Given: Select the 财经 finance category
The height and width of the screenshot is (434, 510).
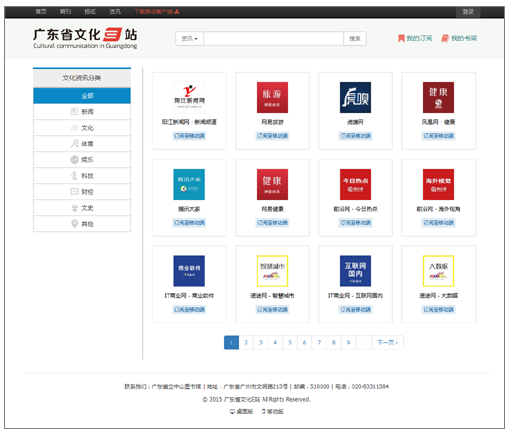Looking at the screenshot, I should [82, 192].
